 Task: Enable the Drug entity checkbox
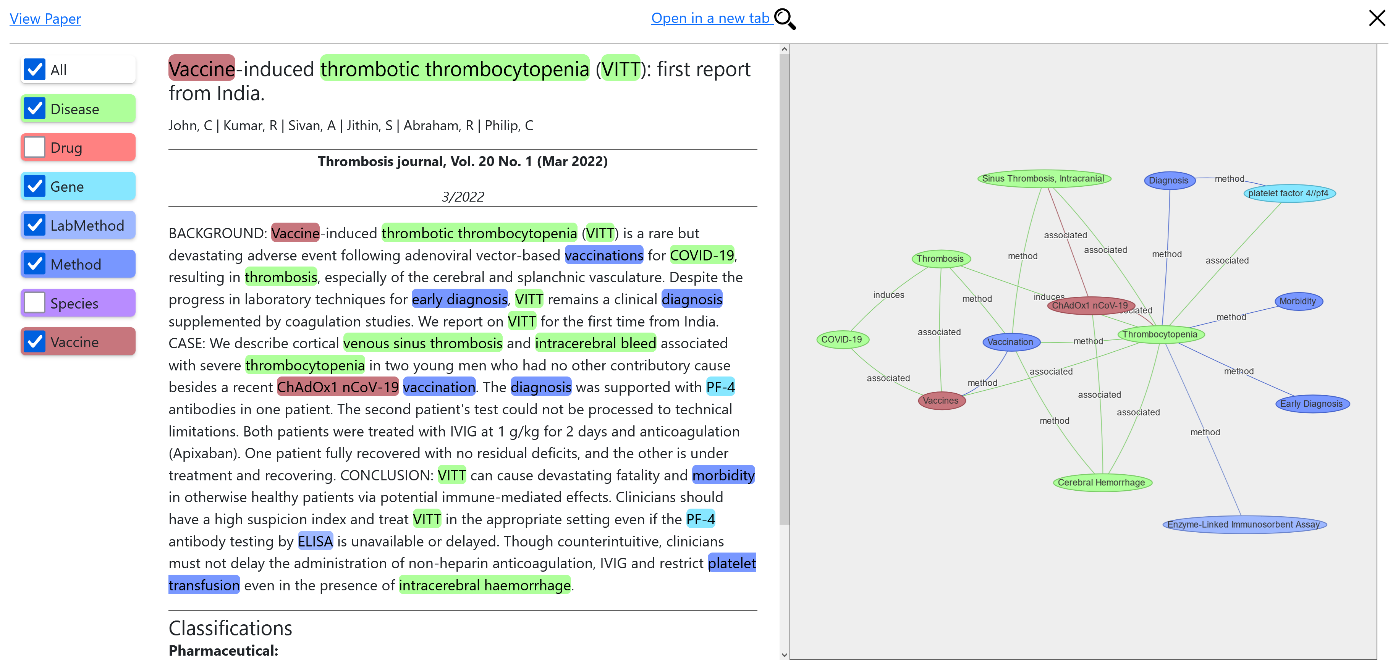[35, 147]
